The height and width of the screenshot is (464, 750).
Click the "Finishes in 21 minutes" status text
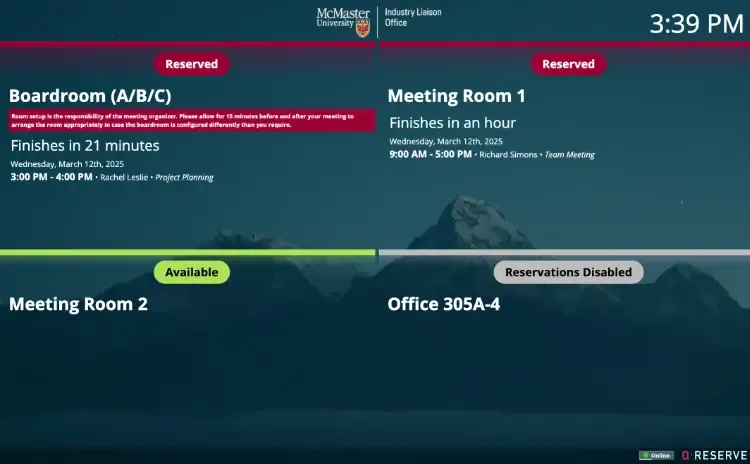(x=84, y=146)
